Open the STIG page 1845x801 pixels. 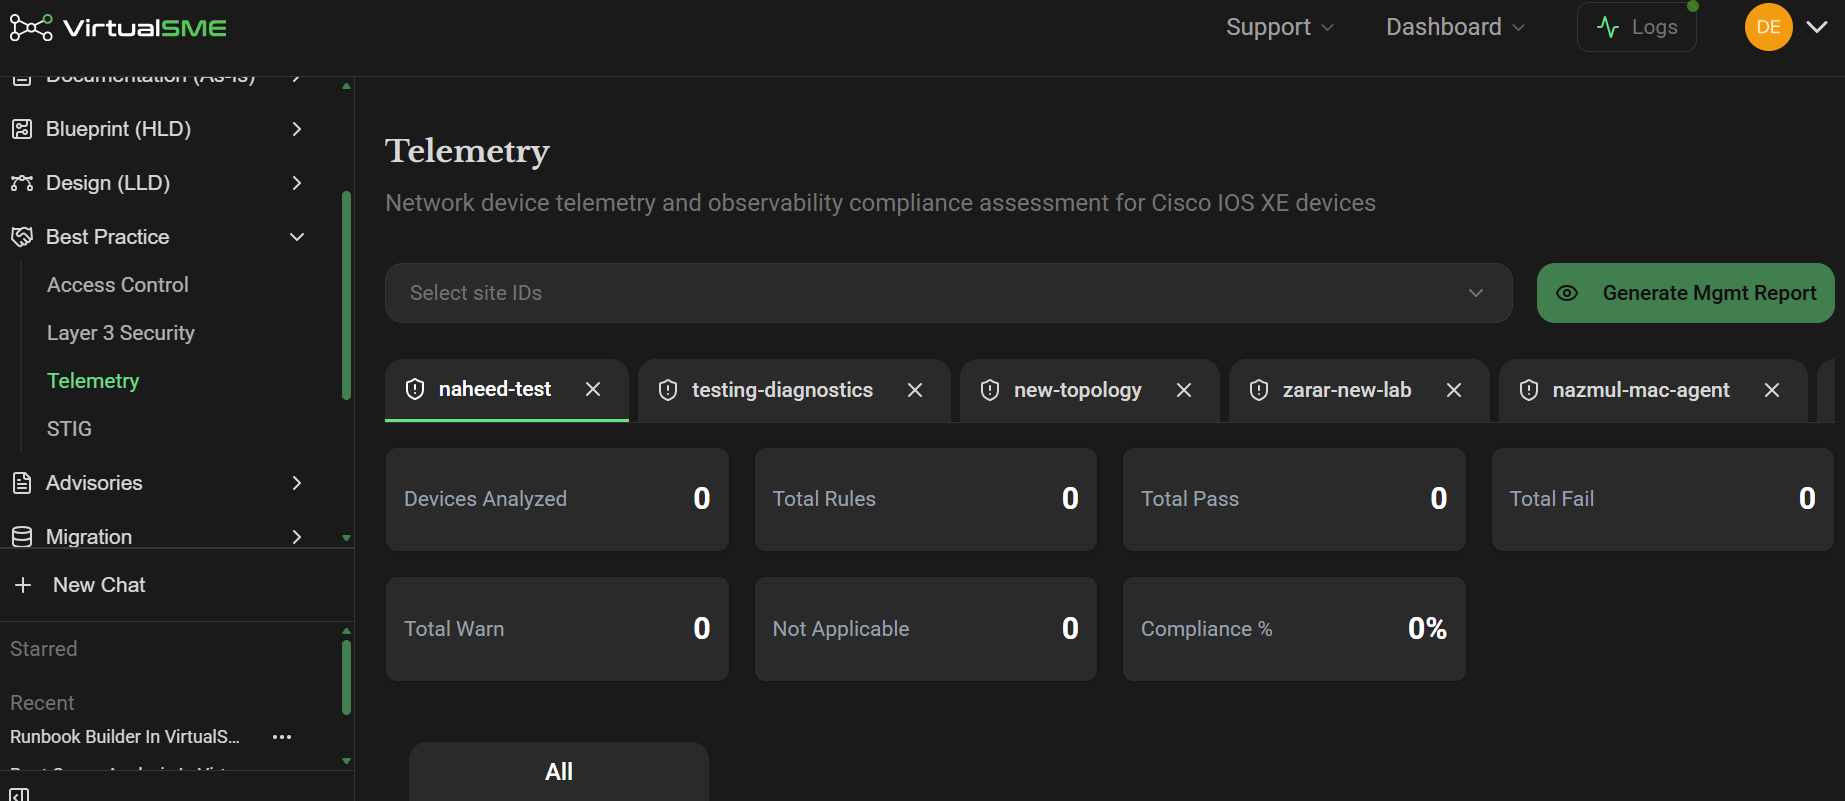pyautogui.click(x=69, y=429)
